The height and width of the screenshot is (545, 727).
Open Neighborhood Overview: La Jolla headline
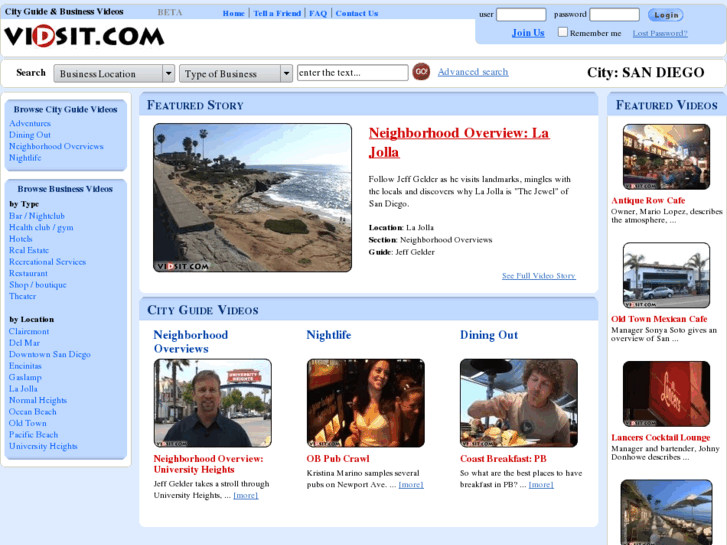tap(459, 142)
